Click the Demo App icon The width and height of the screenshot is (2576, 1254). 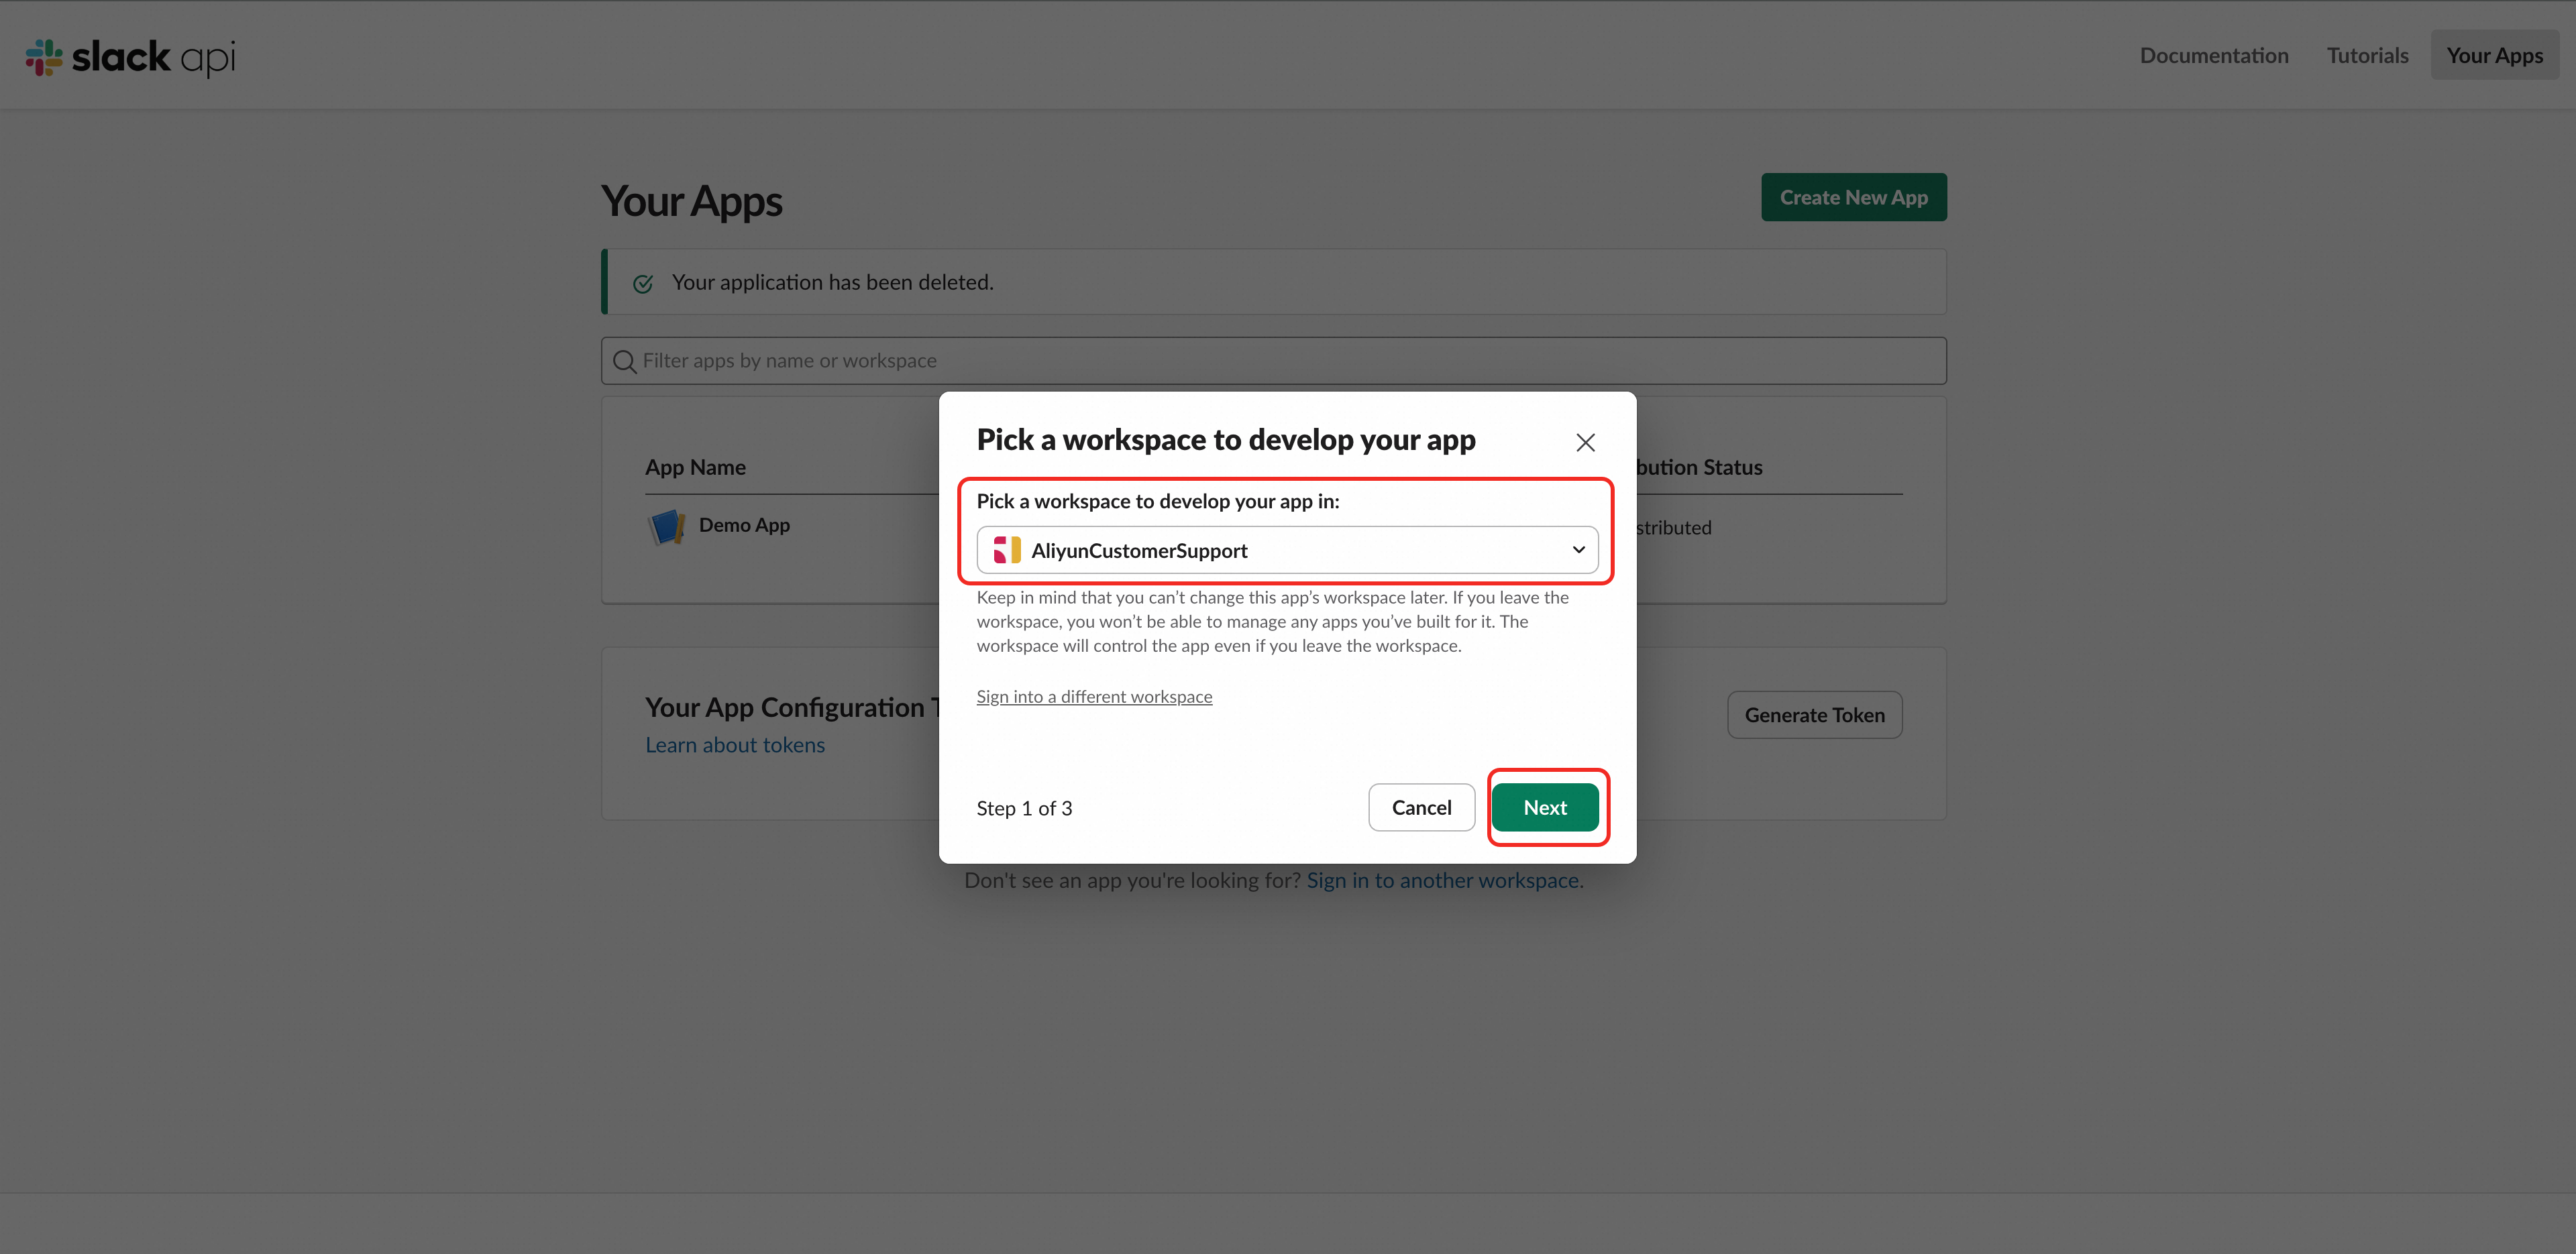[667, 526]
